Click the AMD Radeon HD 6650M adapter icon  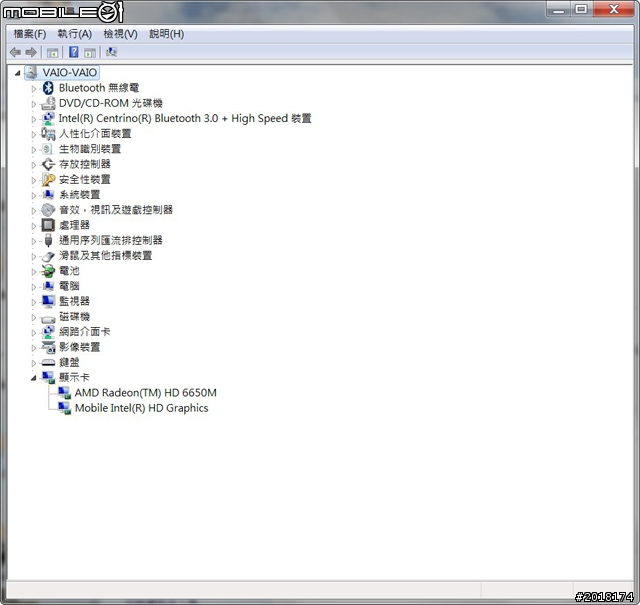coord(64,393)
